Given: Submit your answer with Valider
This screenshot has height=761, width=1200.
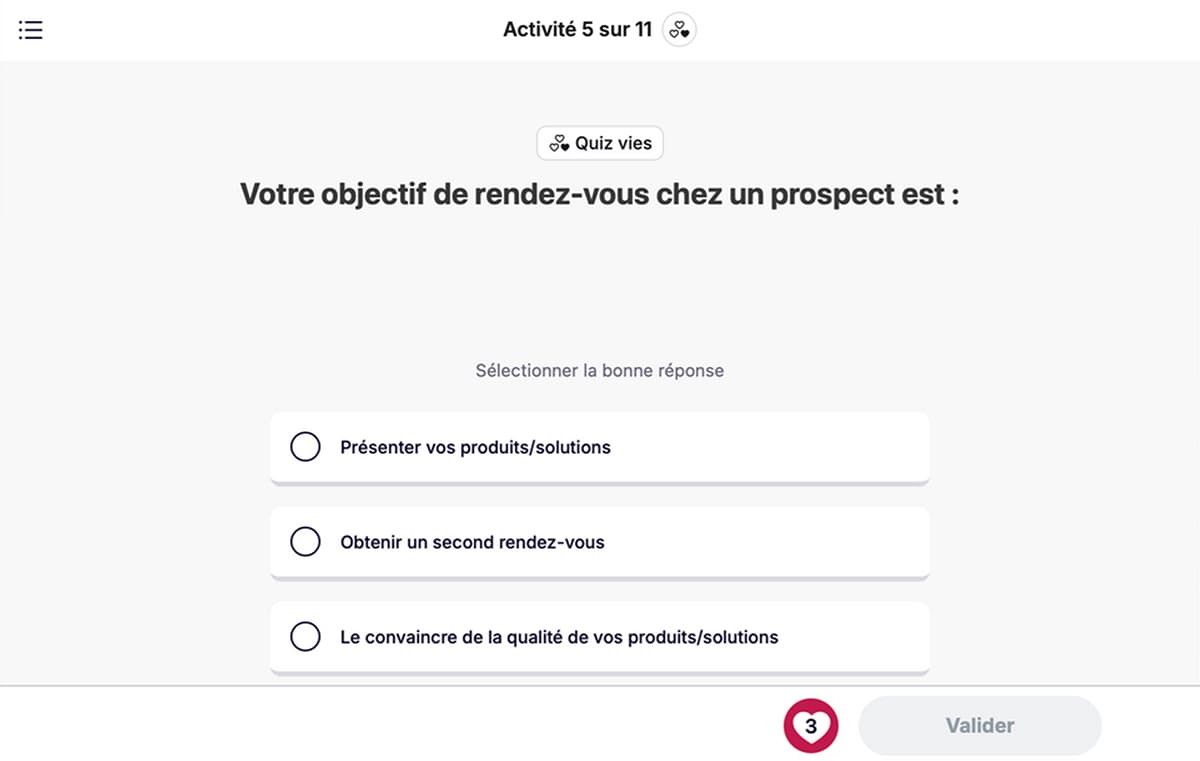Looking at the screenshot, I should click(x=978, y=725).
